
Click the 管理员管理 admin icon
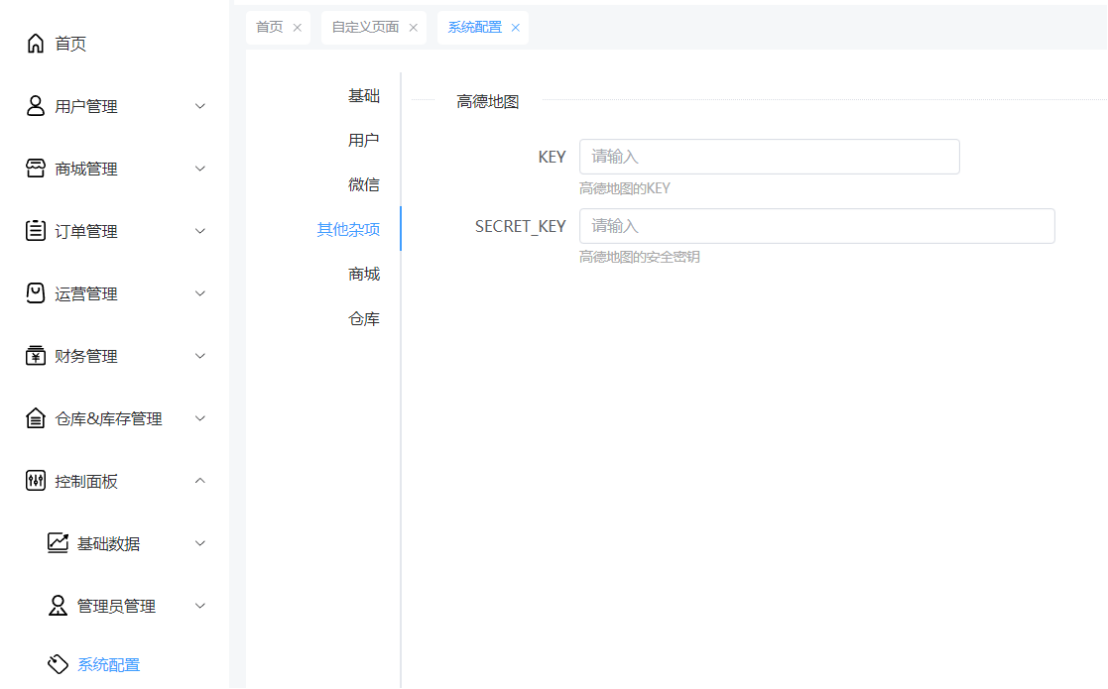coord(58,606)
